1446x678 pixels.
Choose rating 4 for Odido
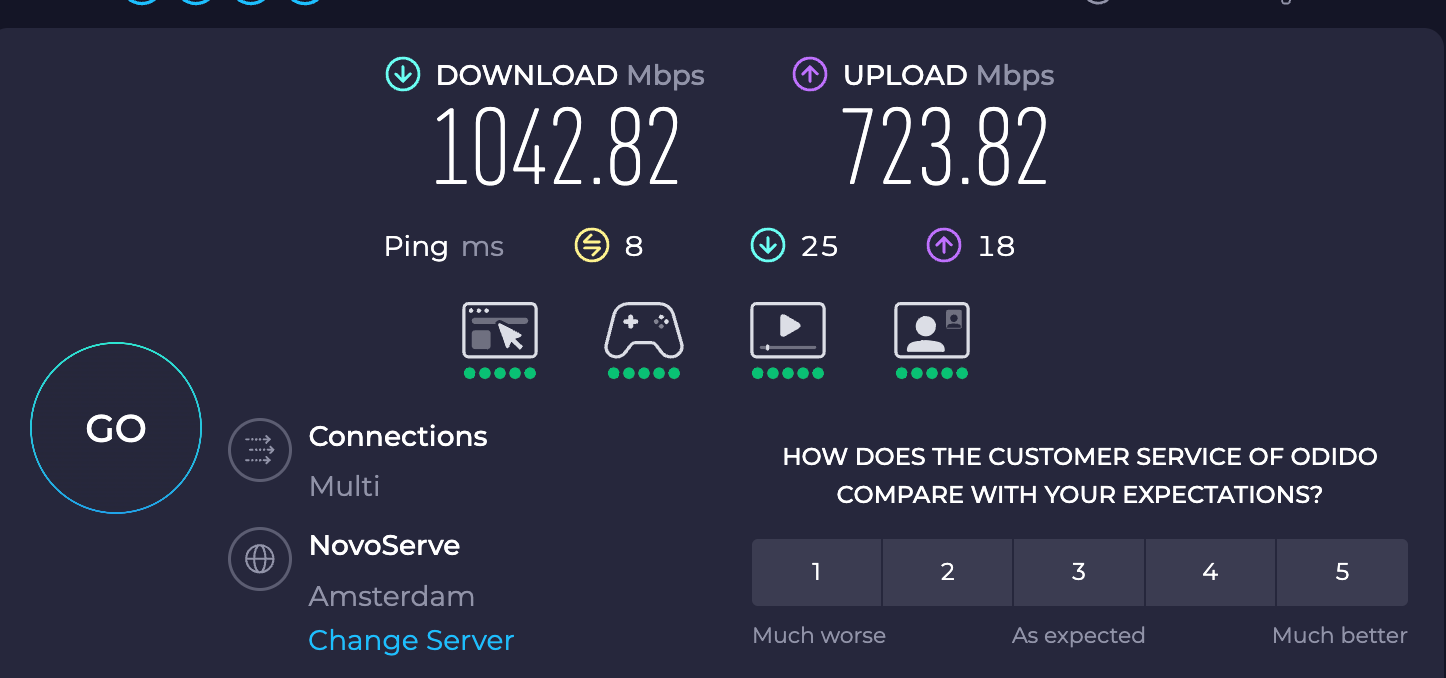click(1210, 572)
